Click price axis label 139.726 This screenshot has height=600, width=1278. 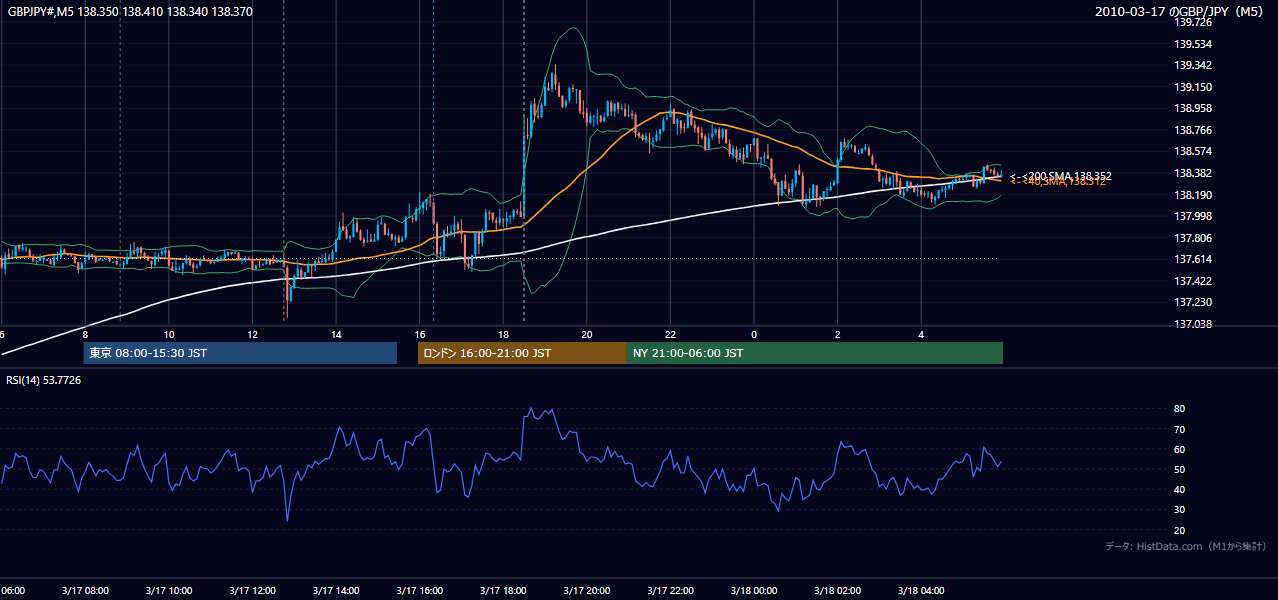point(1193,22)
